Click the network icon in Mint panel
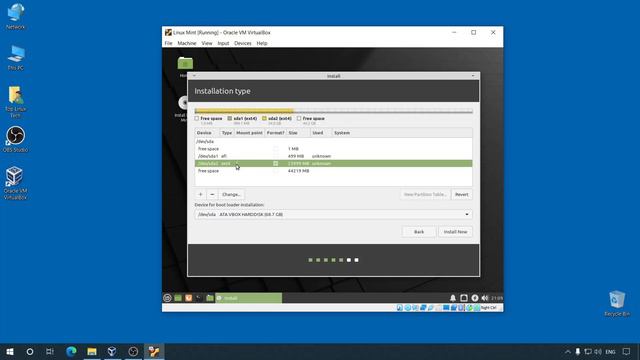This screenshot has width=640, height=360. pyautogui.click(x=474, y=298)
